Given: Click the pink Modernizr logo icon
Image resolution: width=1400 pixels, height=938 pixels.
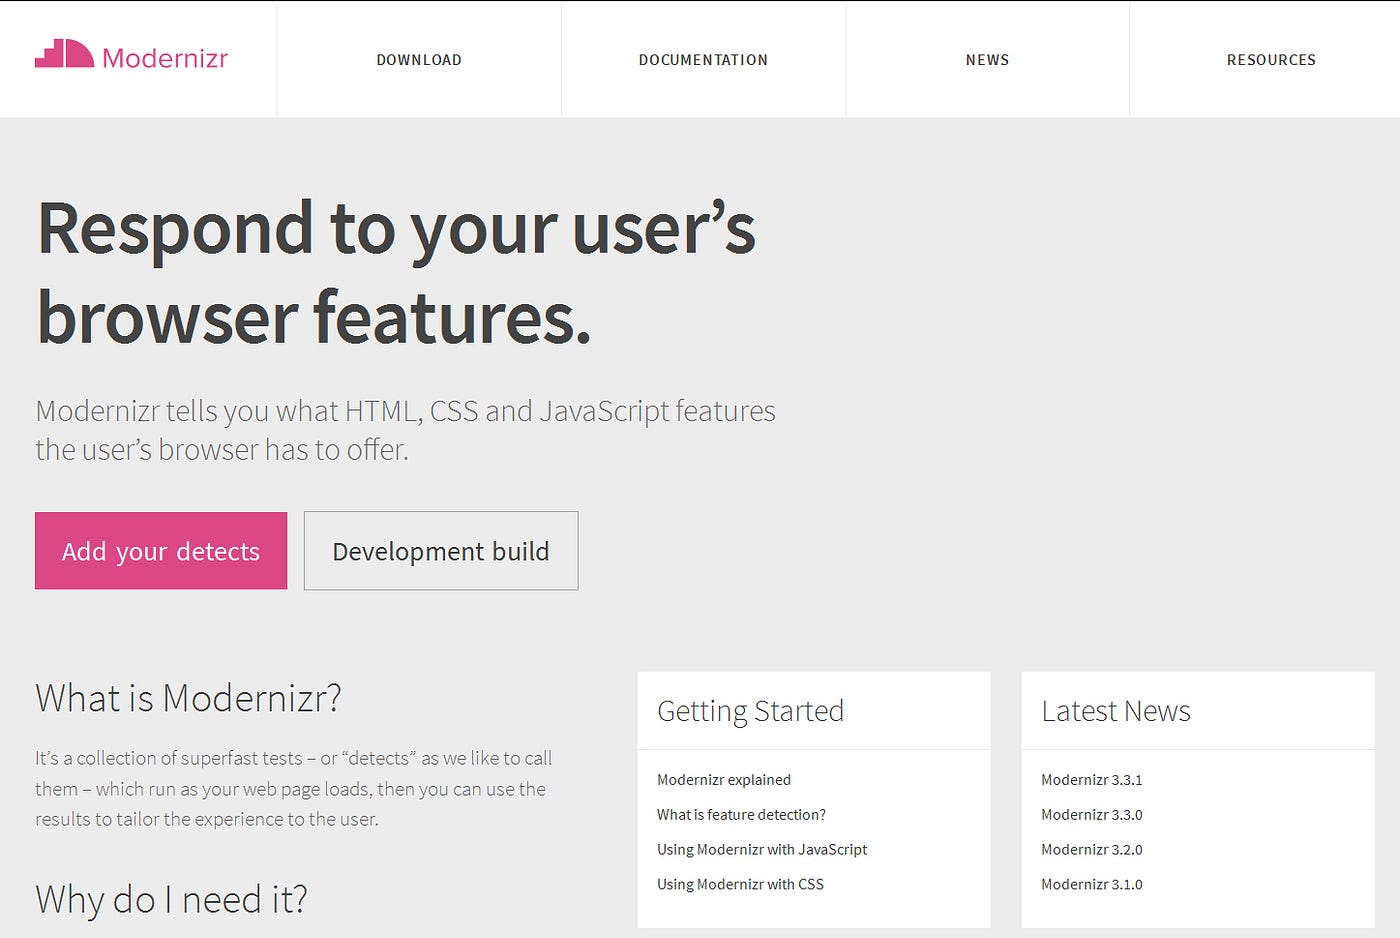Looking at the screenshot, I should coord(64,54).
